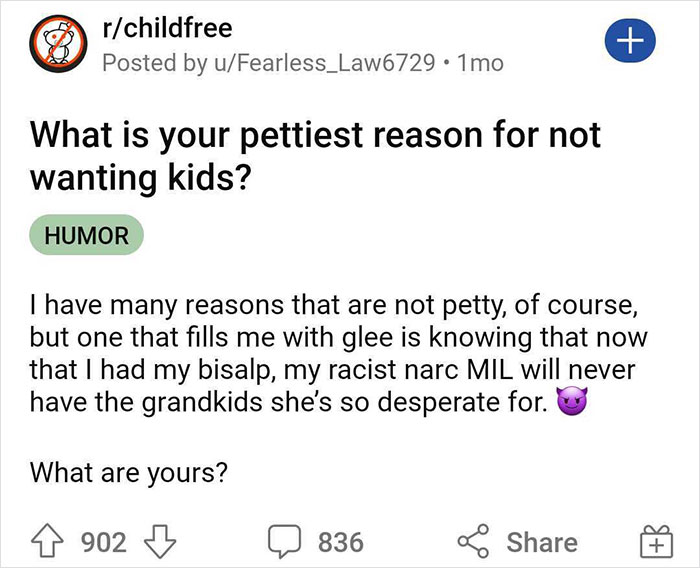Downvote the post with down arrow

(x=159, y=542)
